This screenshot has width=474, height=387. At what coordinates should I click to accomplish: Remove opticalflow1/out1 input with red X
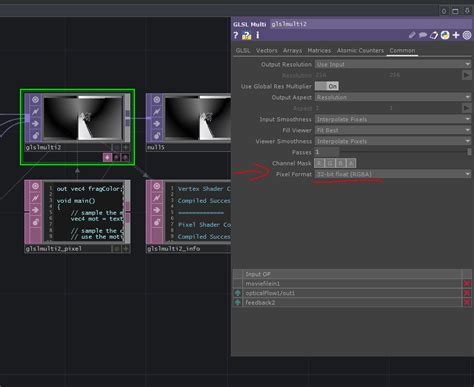[467, 293]
